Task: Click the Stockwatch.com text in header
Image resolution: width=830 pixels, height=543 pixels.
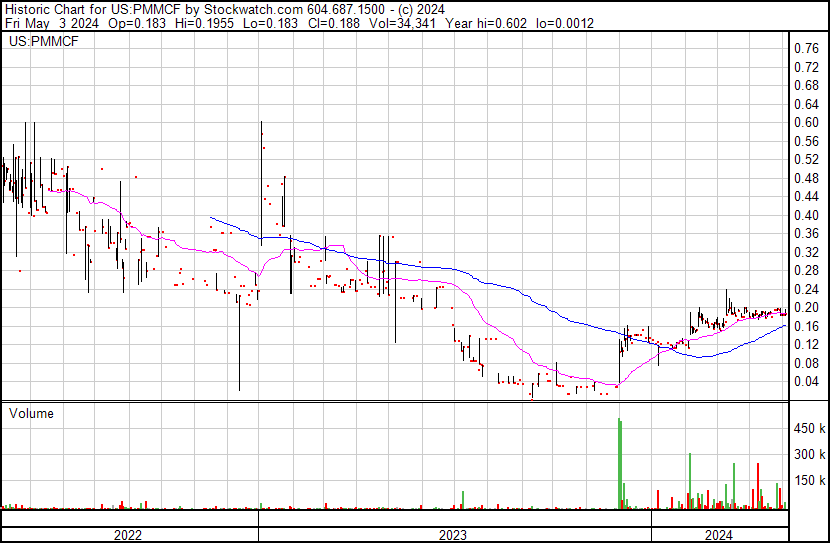Action: pos(238,9)
